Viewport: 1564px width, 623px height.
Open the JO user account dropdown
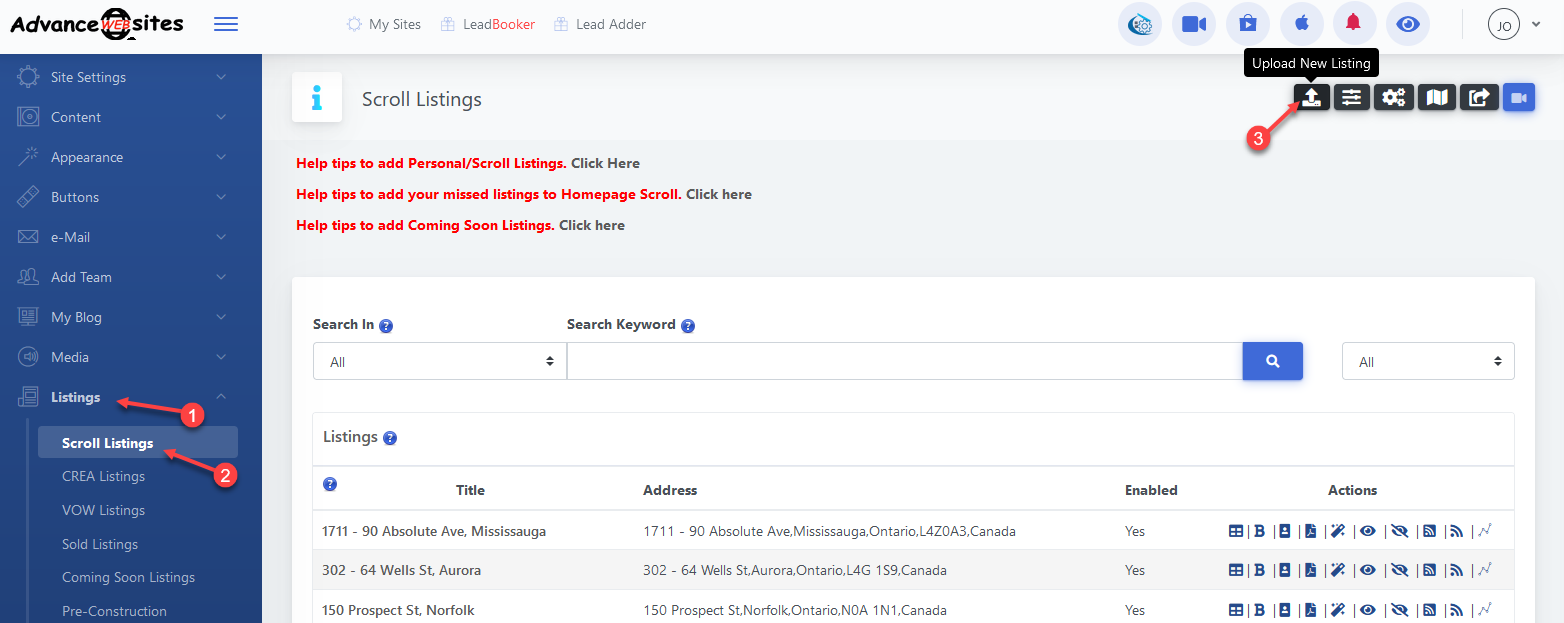coord(1515,24)
